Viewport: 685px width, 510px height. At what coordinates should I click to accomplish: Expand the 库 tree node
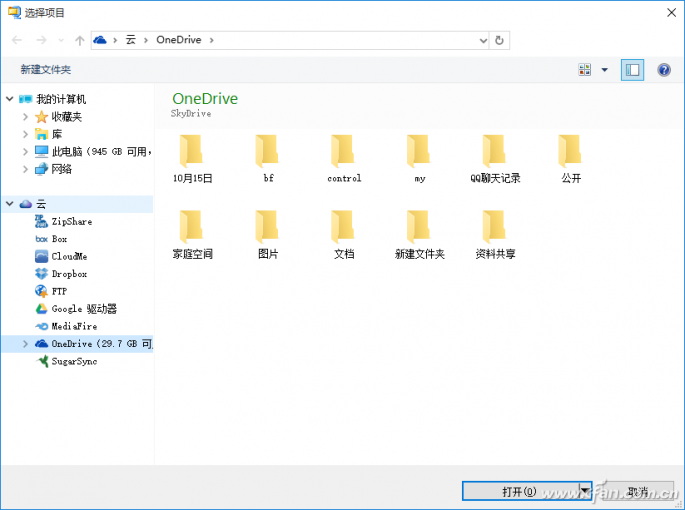click(25, 134)
